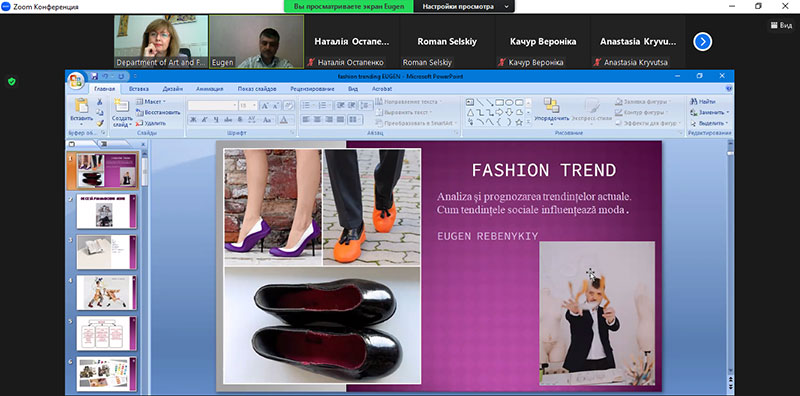The height and width of the screenshot is (396, 800).
Task: Apply bulleted list icon
Action: (x=307, y=105)
